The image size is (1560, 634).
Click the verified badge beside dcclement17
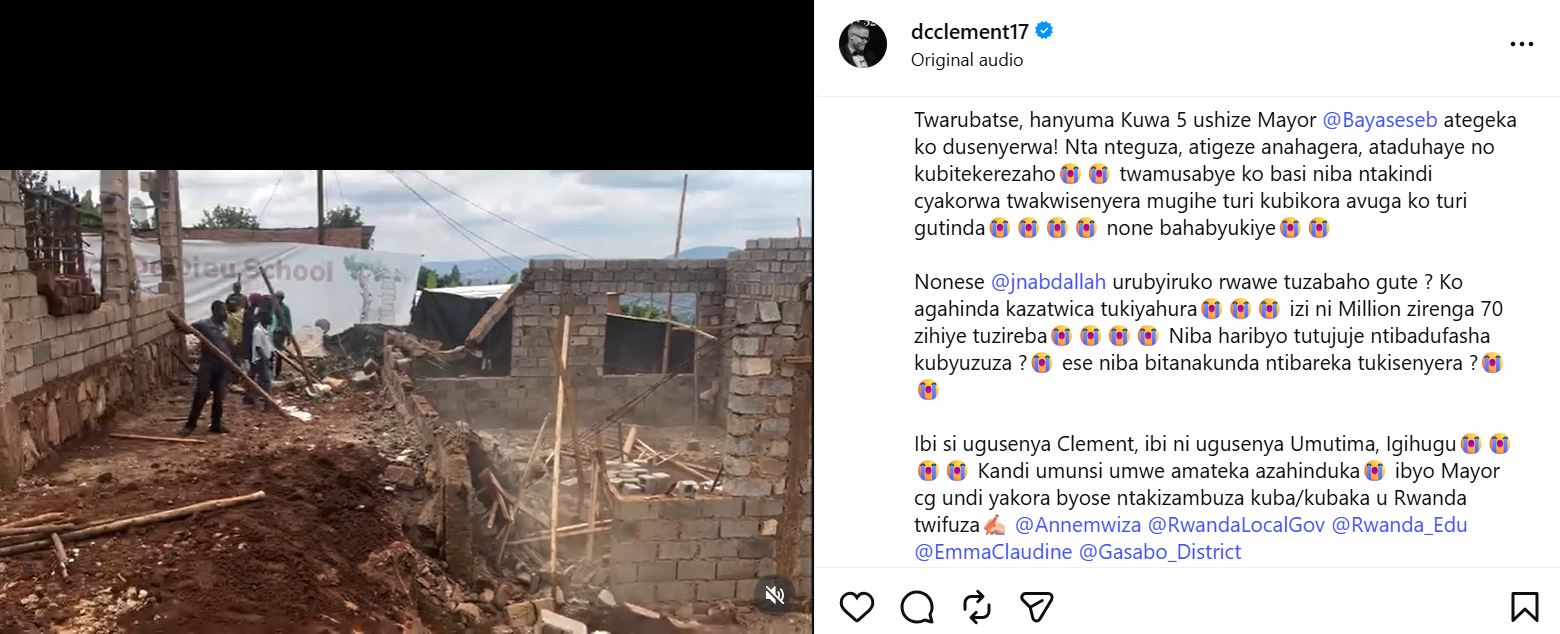click(x=1043, y=32)
